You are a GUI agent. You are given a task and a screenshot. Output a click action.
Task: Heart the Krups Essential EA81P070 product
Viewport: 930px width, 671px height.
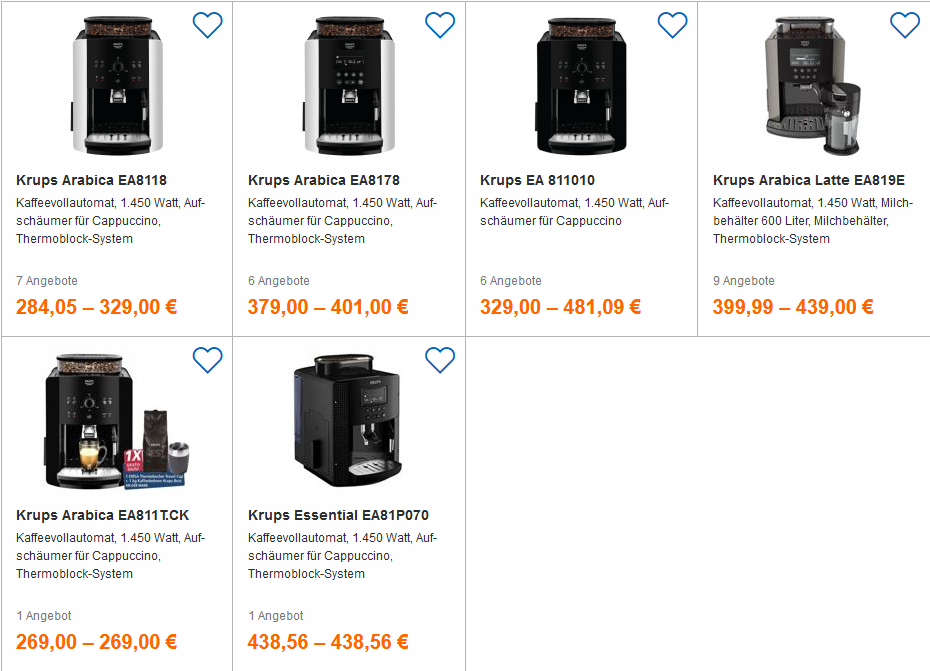[x=440, y=360]
